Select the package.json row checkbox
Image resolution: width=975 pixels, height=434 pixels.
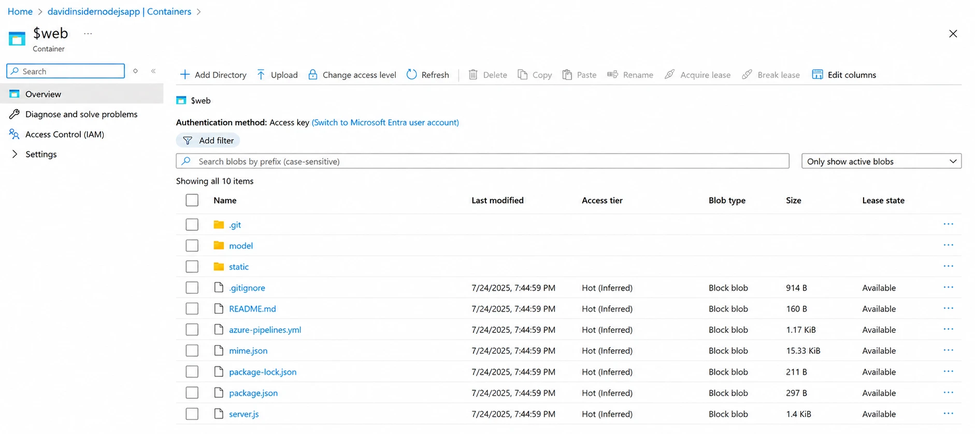click(192, 393)
